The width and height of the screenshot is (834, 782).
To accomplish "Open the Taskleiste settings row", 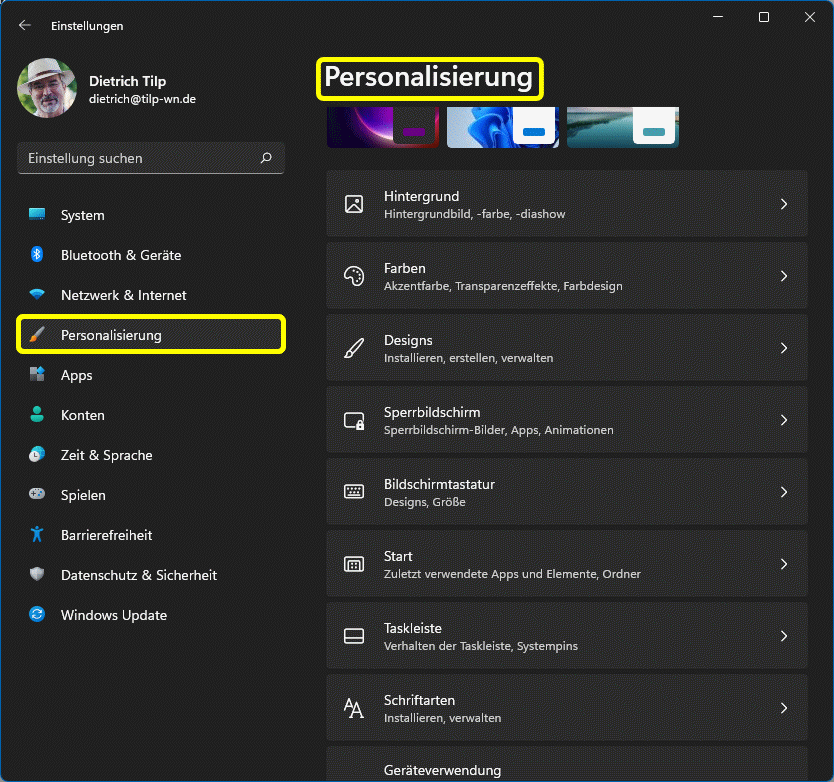I will click(x=566, y=637).
